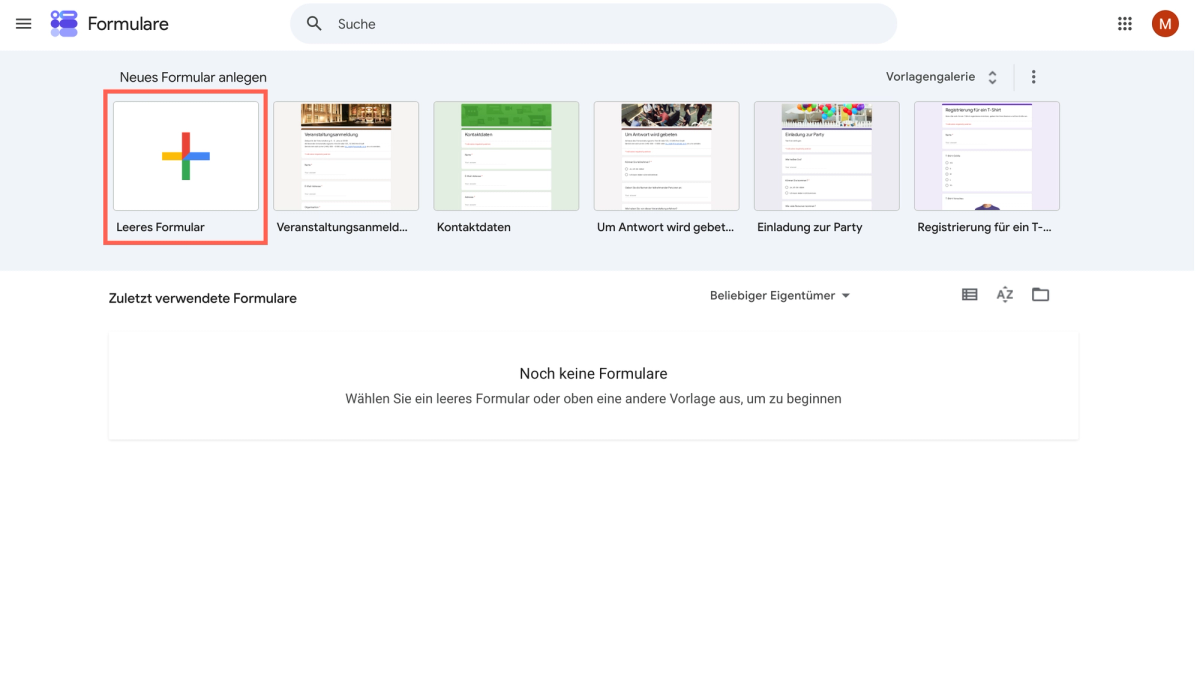
Task: Click the Um Antwort wird gebet... label
Action: click(665, 227)
